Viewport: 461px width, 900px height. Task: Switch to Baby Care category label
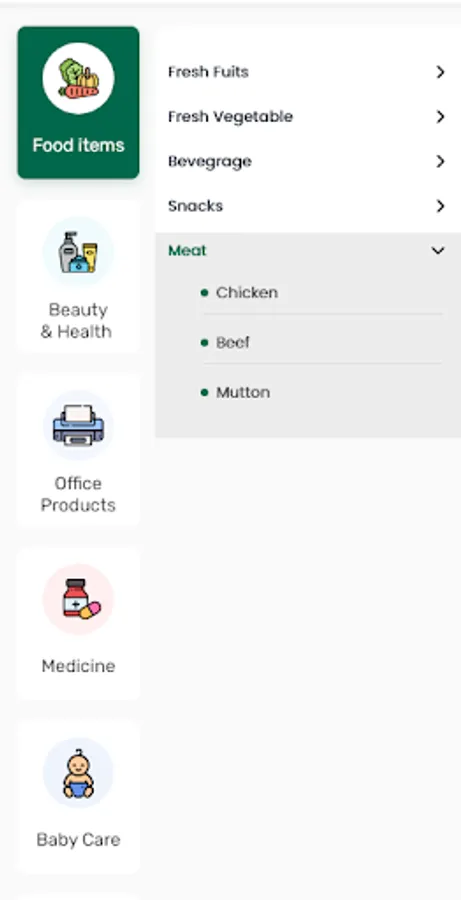tap(78, 840)
